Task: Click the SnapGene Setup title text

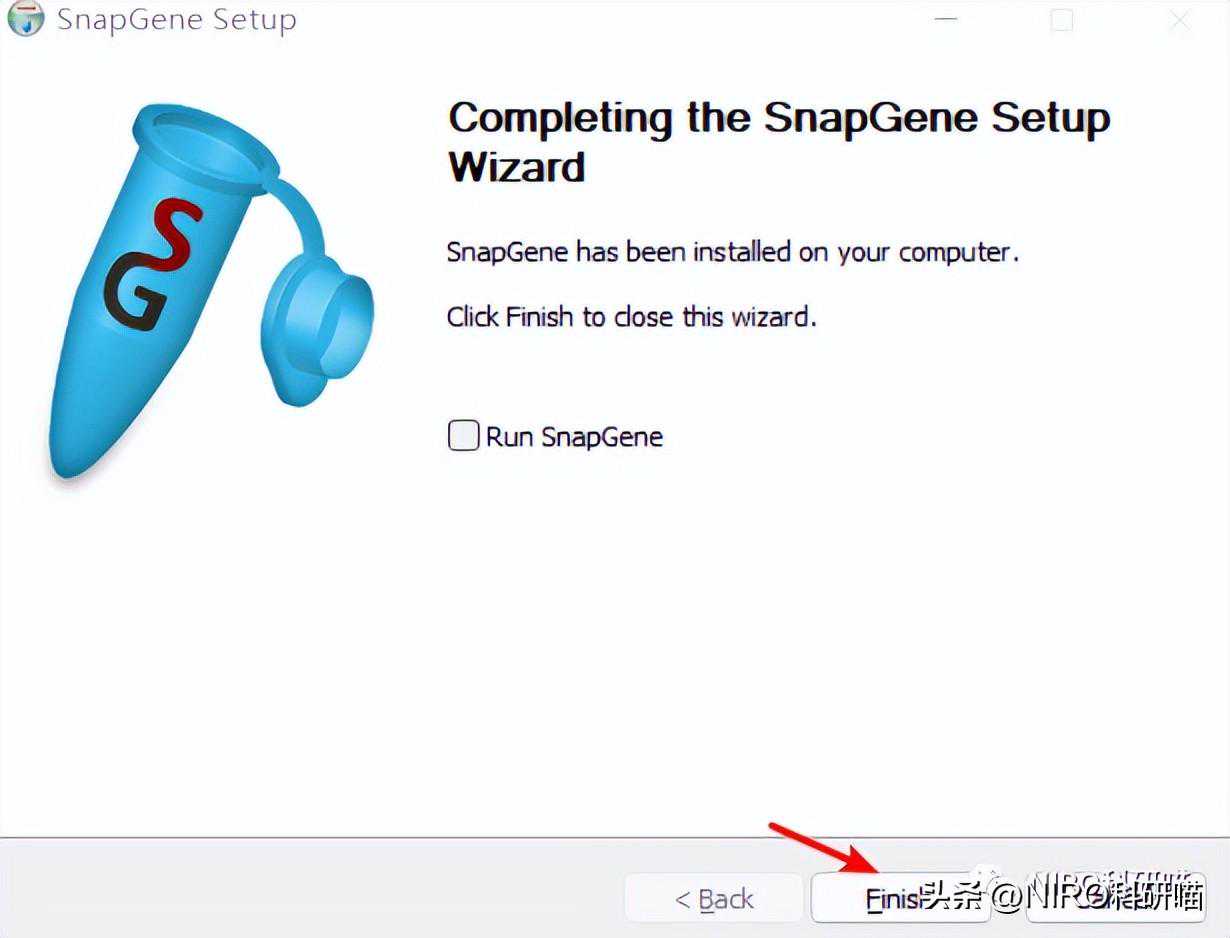Action: 176,19
